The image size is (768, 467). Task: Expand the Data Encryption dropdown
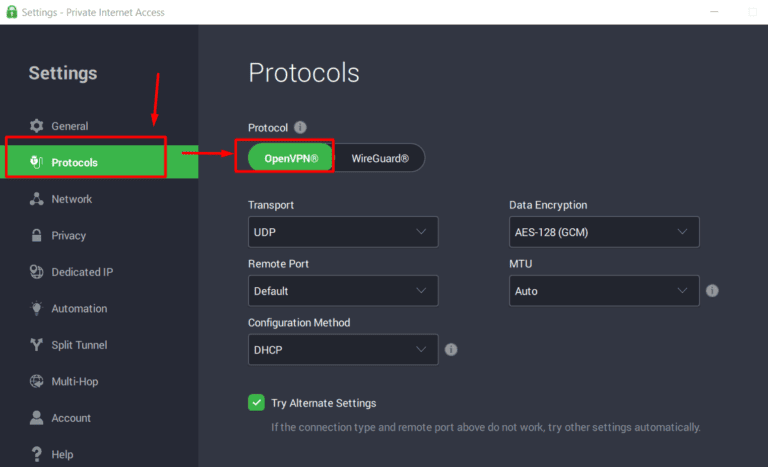[603, 232]
